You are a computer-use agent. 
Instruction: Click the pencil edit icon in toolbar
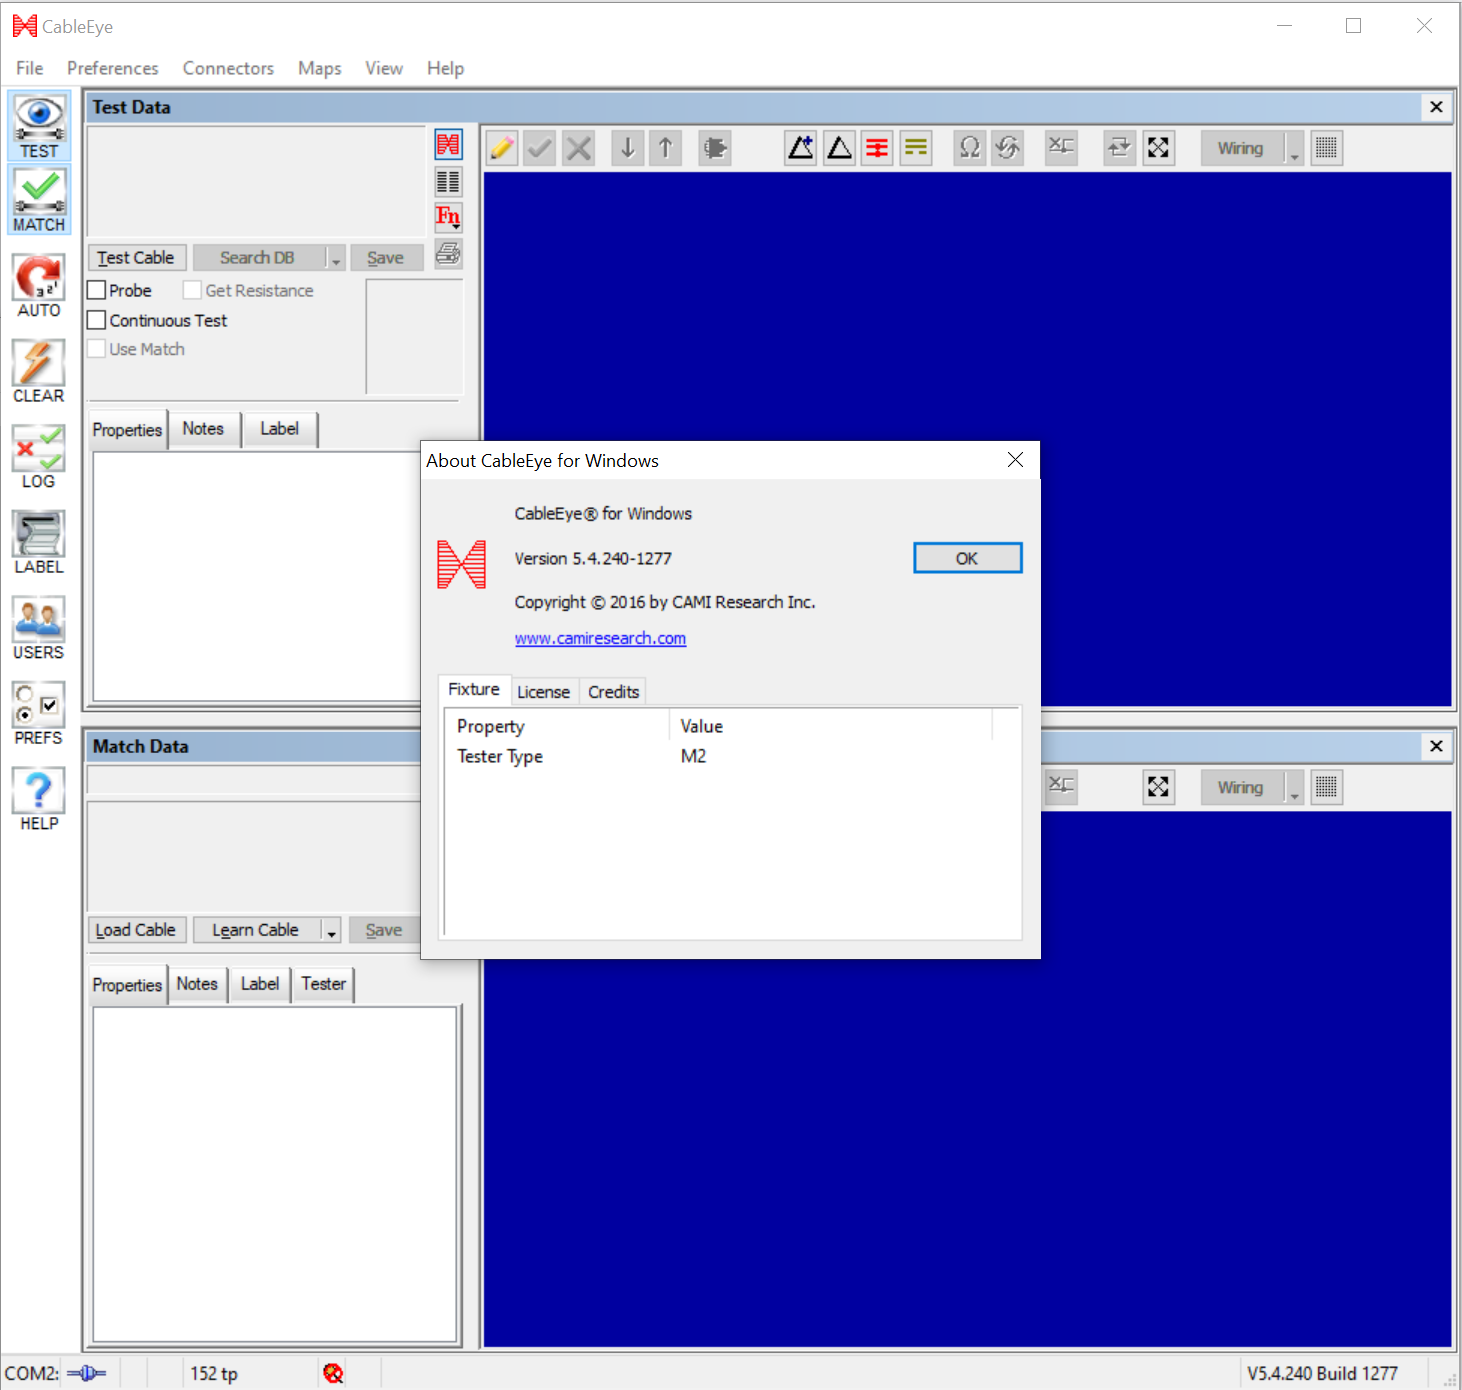click(502, 148)
